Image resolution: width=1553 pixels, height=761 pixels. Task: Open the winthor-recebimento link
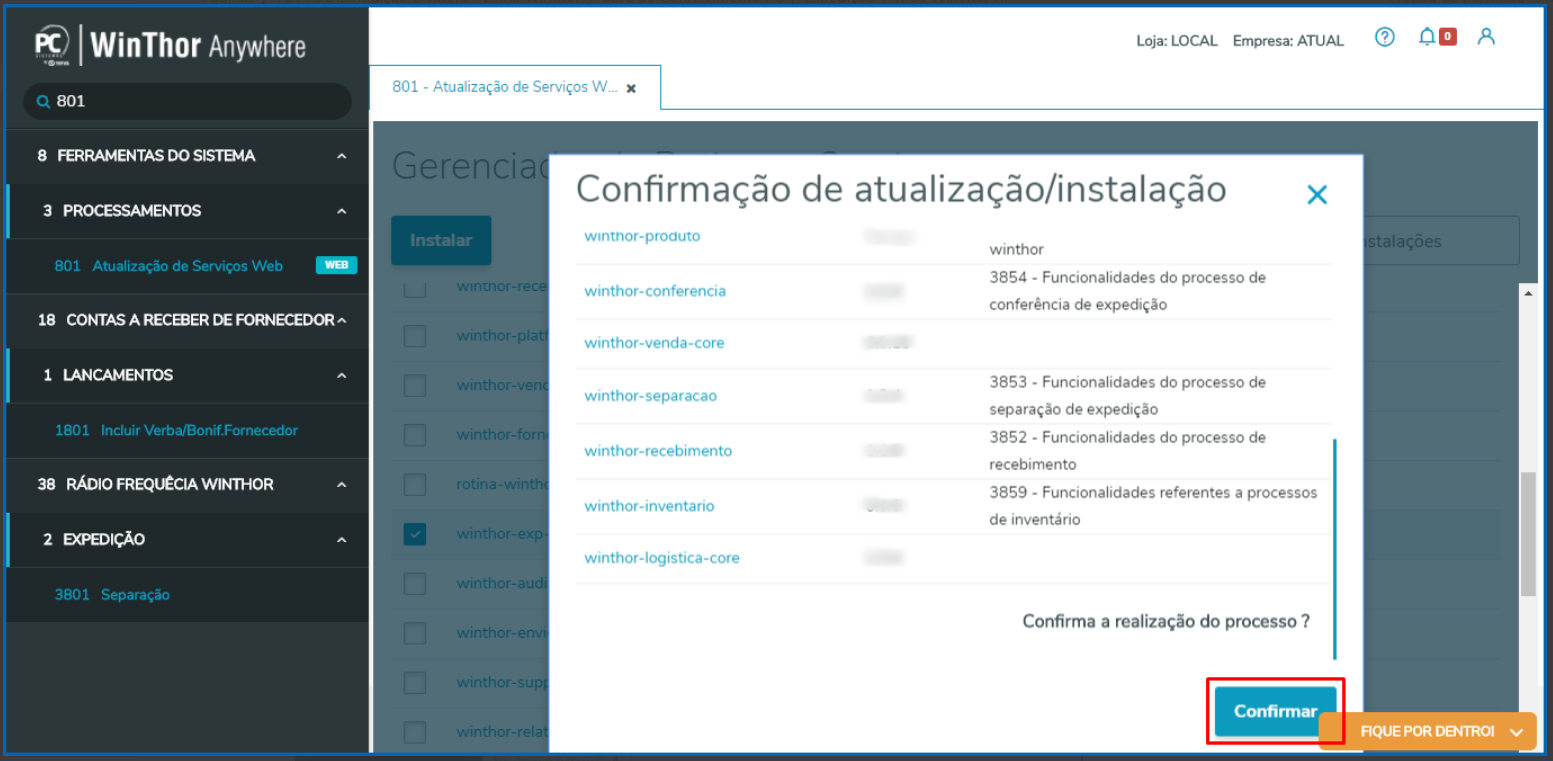point(658,451)
